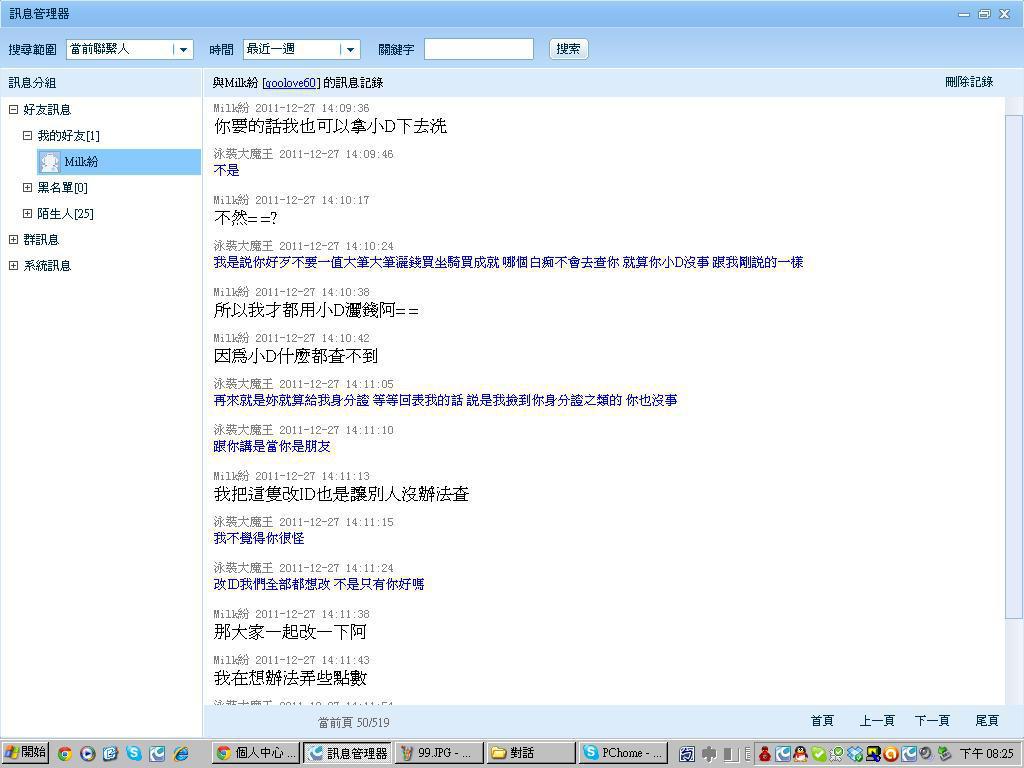Click the message 因為小D什麼都查不到
The width and height of the screenshot is (1024, 768).
296,356
